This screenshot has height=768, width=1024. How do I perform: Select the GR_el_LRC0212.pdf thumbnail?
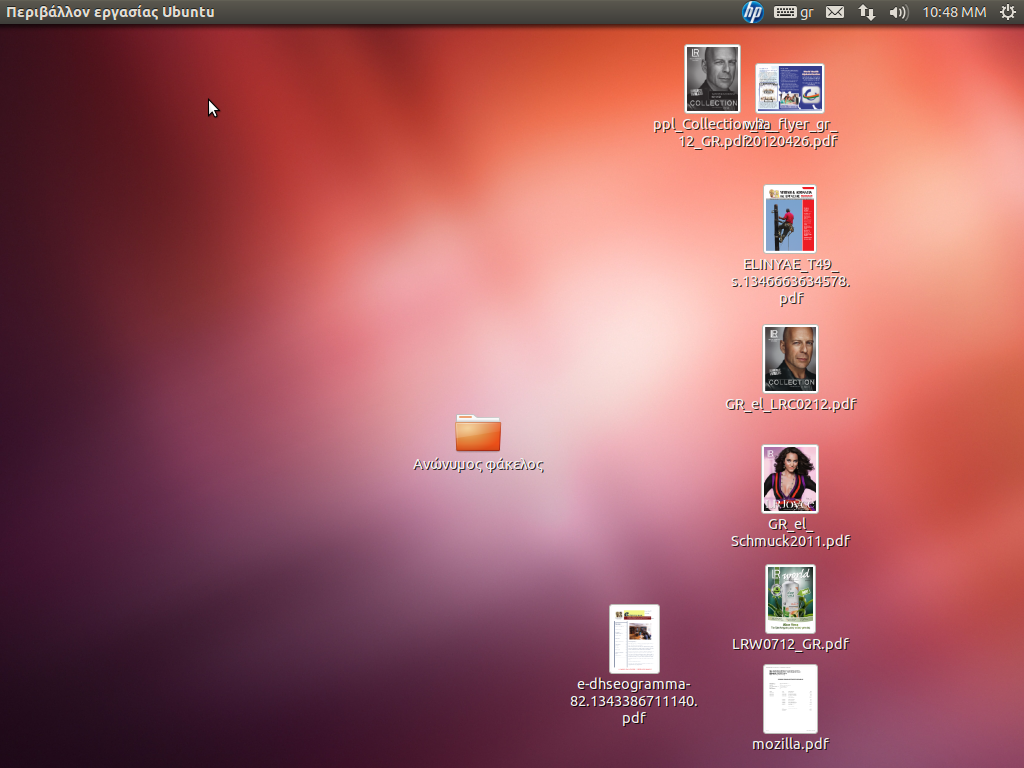click(790, 358)
